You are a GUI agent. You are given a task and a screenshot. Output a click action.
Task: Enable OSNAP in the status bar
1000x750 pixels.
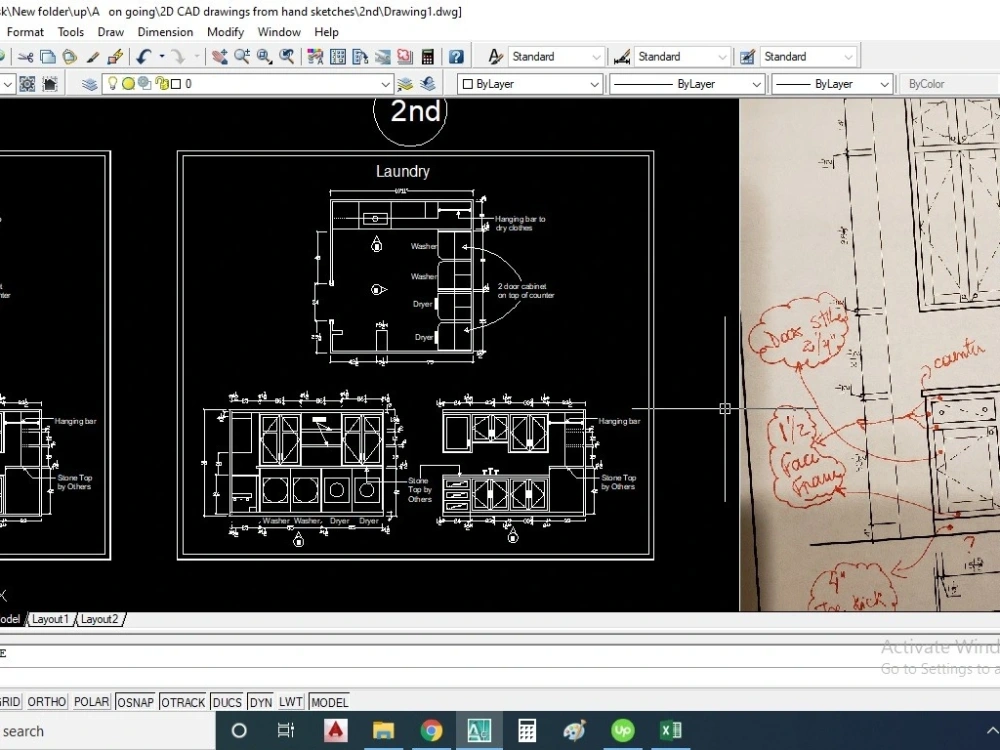point(135,701)
